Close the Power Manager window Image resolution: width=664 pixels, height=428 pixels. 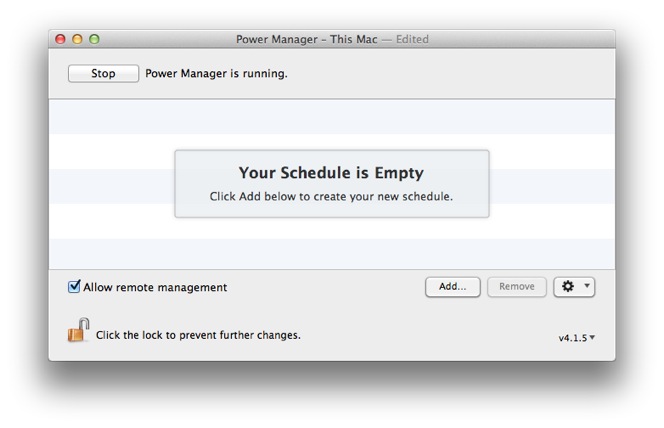(x=60, y=40)
